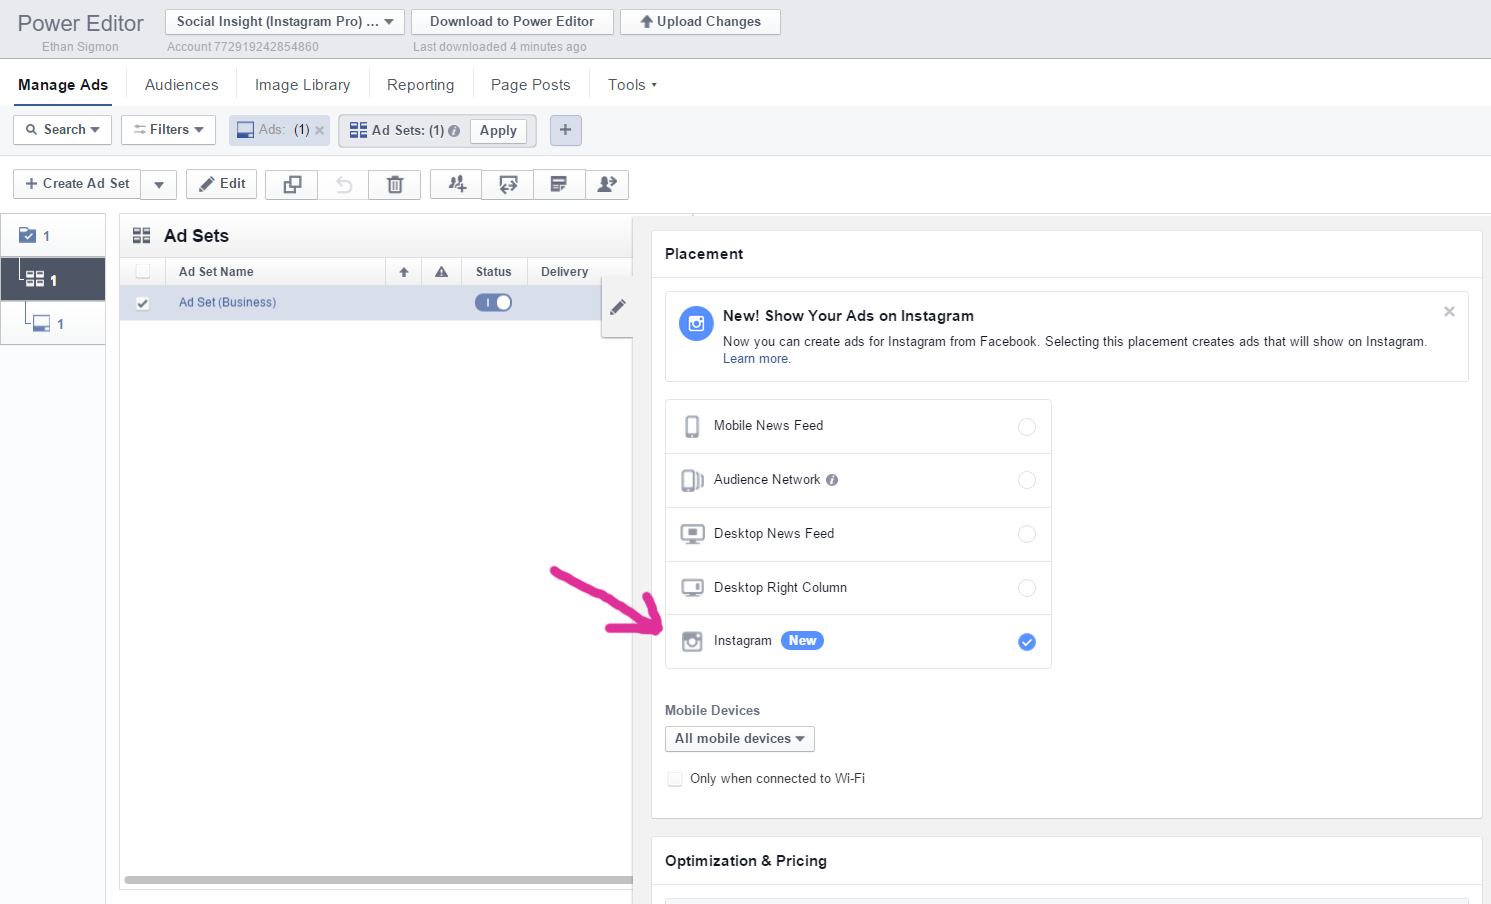The image size is (1491, 904).
Task: Click the speech bubble with arrows icon
Action: coord(509,184)
